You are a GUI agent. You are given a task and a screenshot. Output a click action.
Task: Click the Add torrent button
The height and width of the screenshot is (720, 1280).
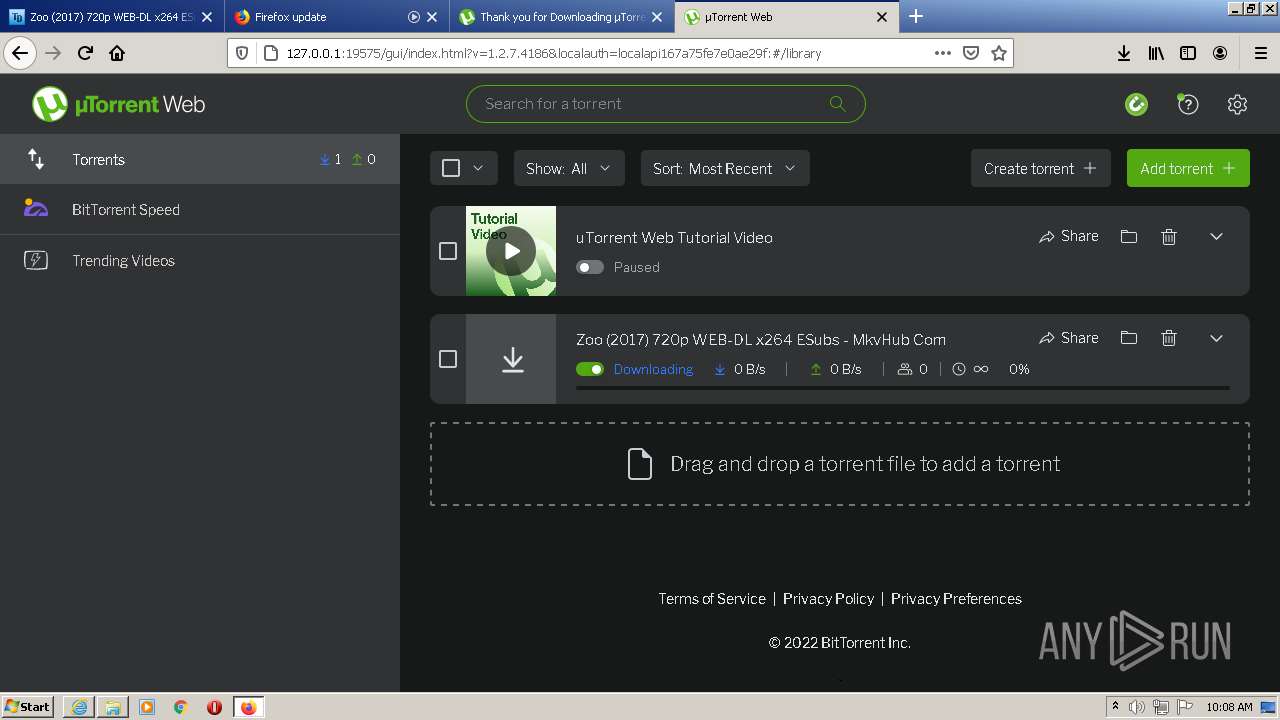1188,168
